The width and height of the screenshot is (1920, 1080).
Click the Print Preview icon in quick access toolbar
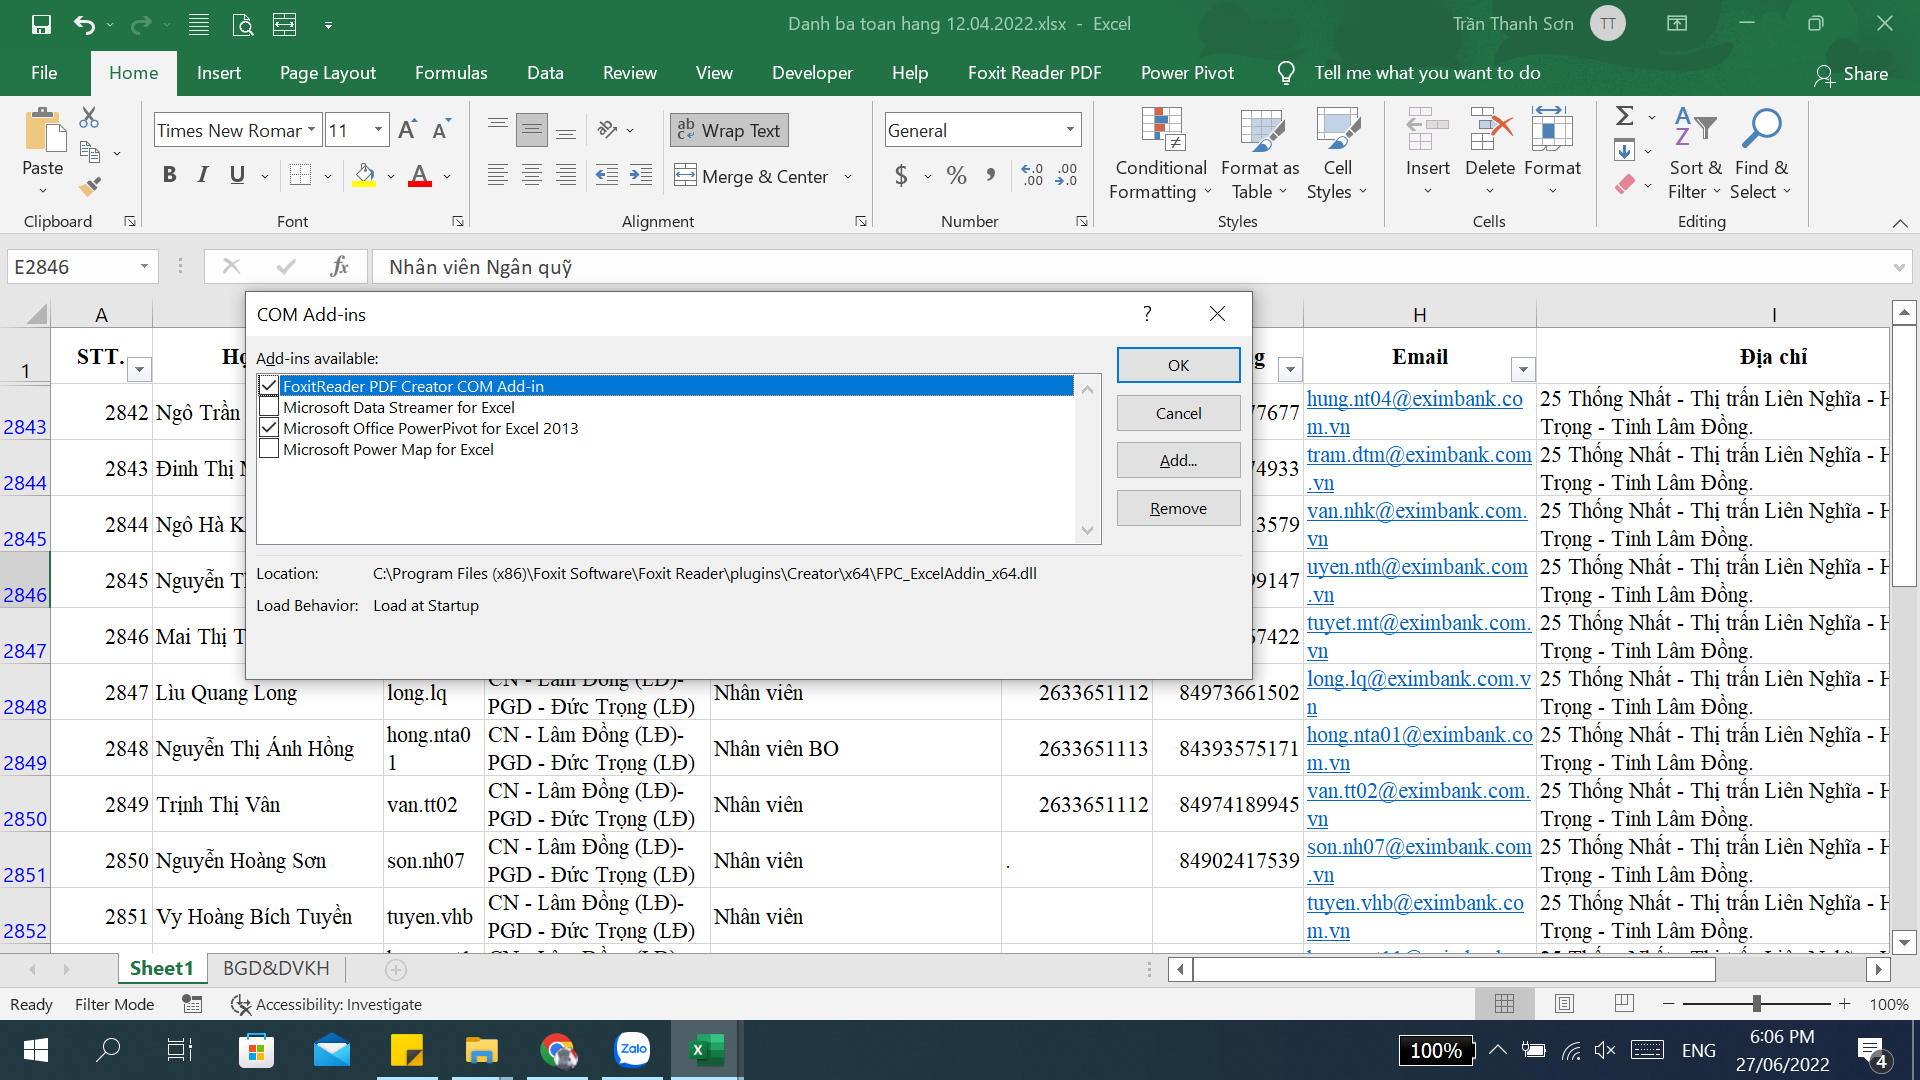tap(242, 24)
